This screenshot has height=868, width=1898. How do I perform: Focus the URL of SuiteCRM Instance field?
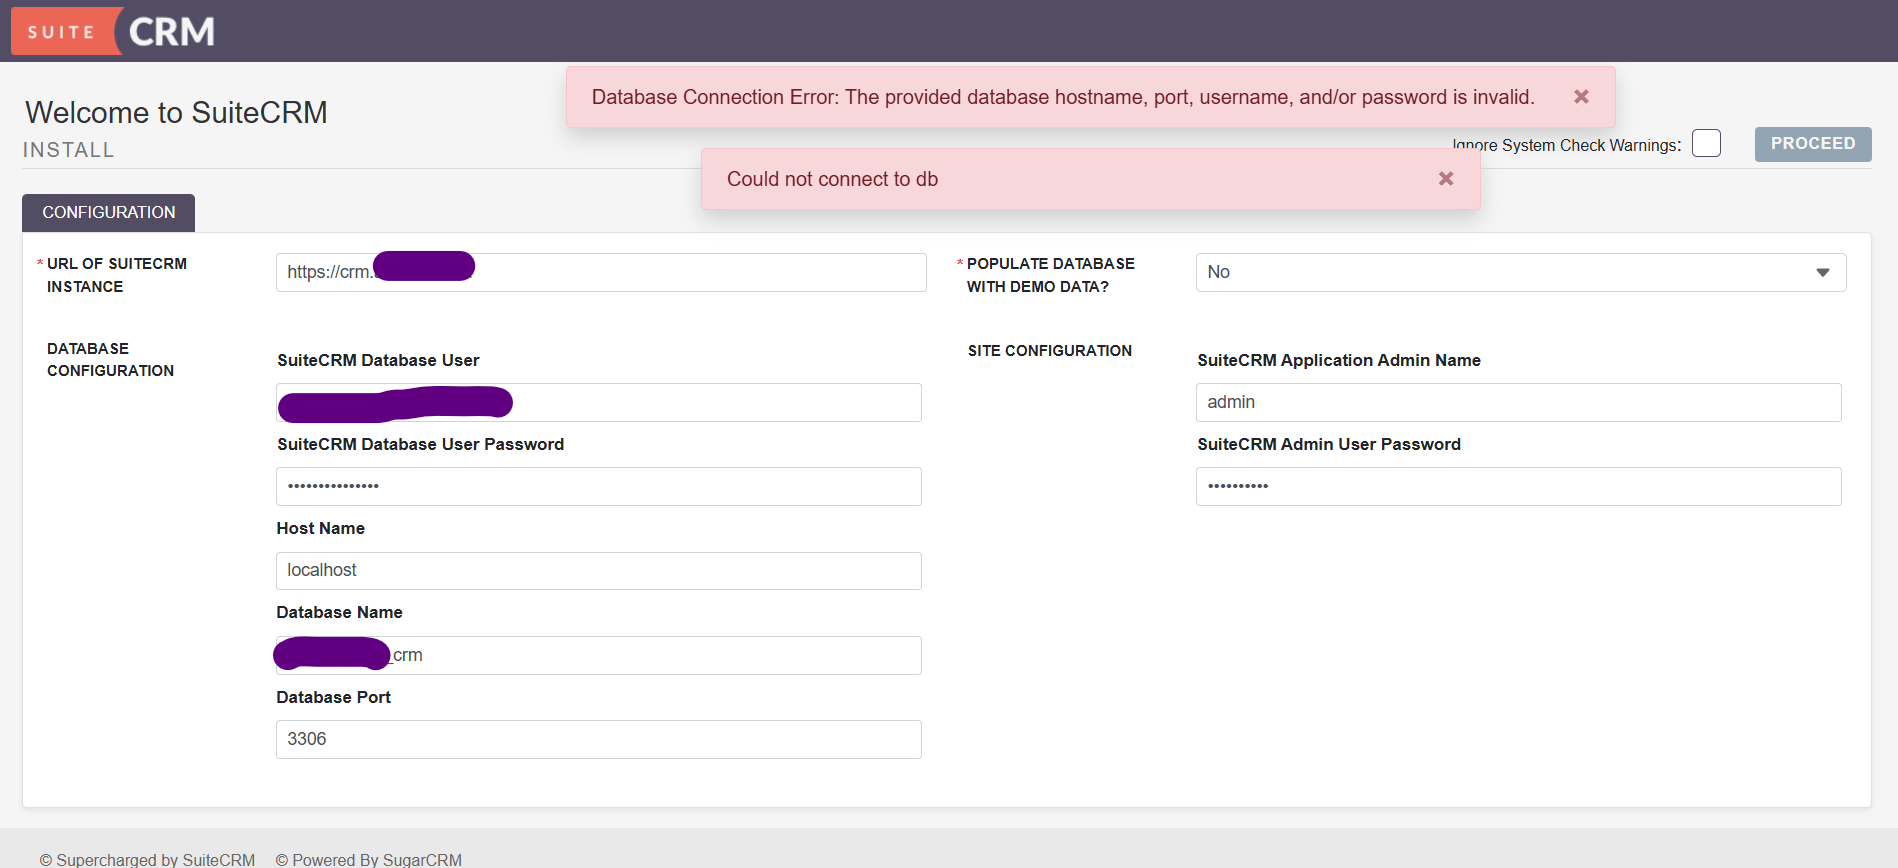(601, 272)
